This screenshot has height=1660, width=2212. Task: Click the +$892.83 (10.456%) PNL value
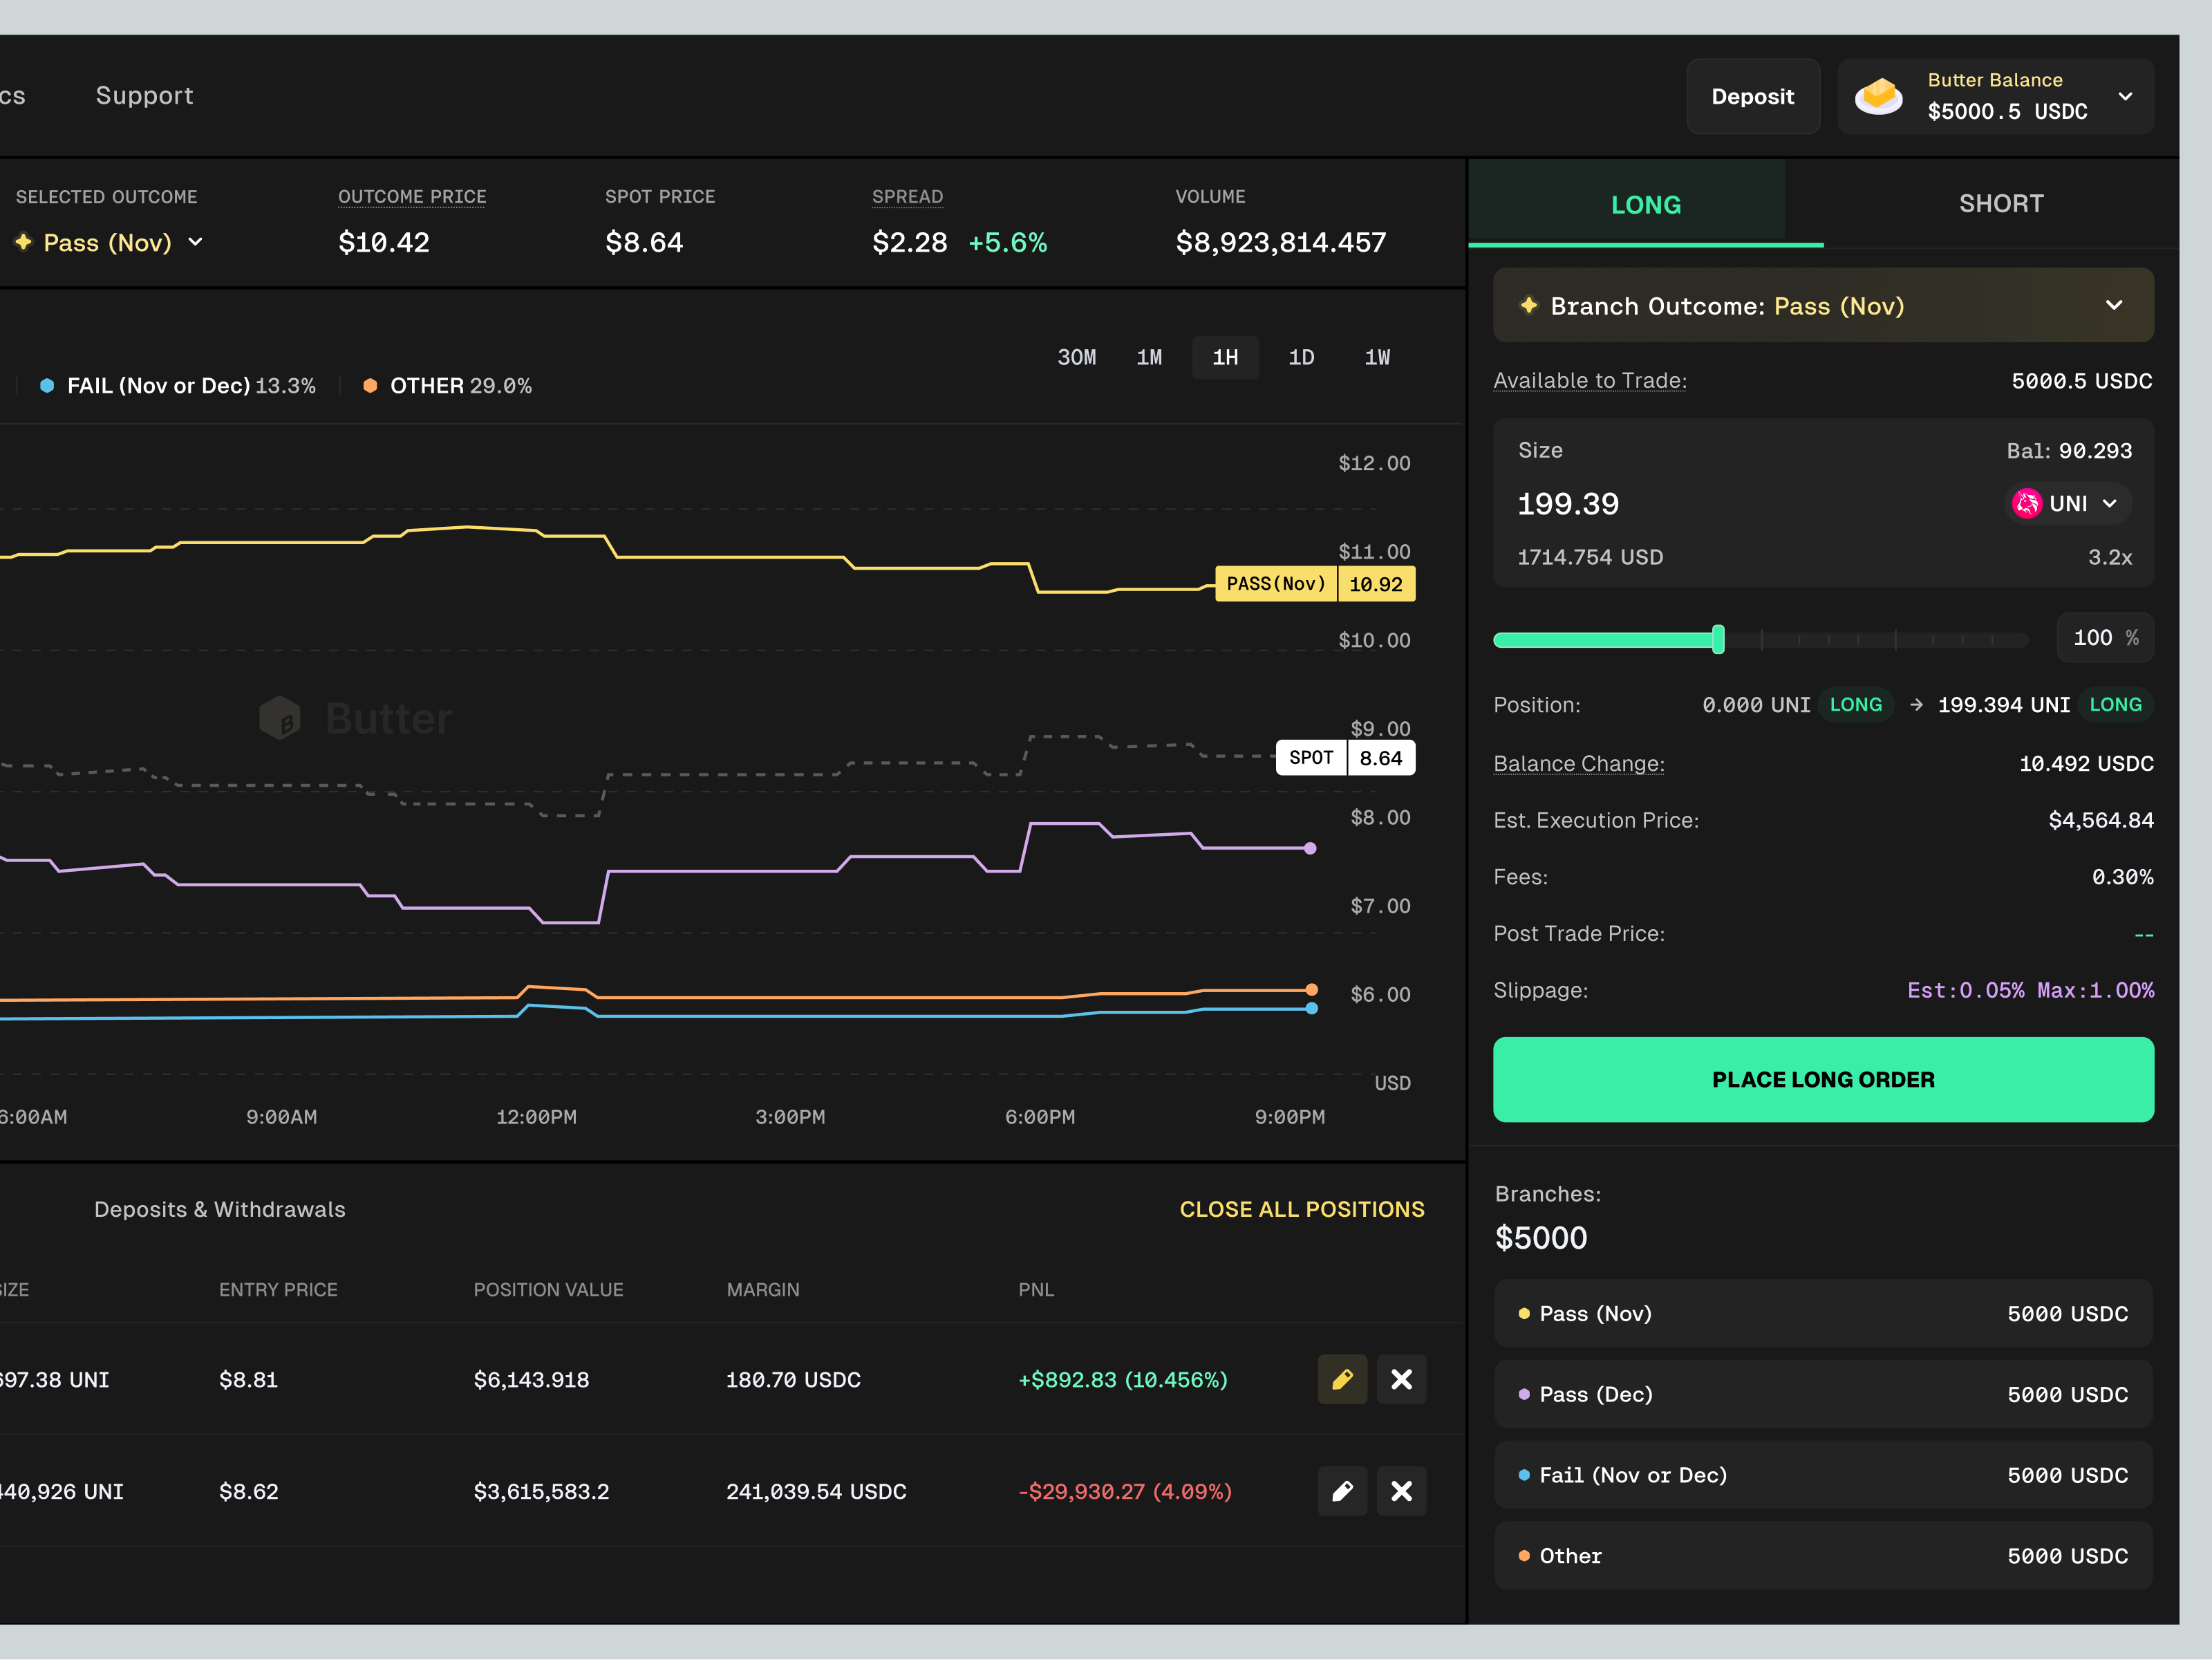tap(1122, 1380)
